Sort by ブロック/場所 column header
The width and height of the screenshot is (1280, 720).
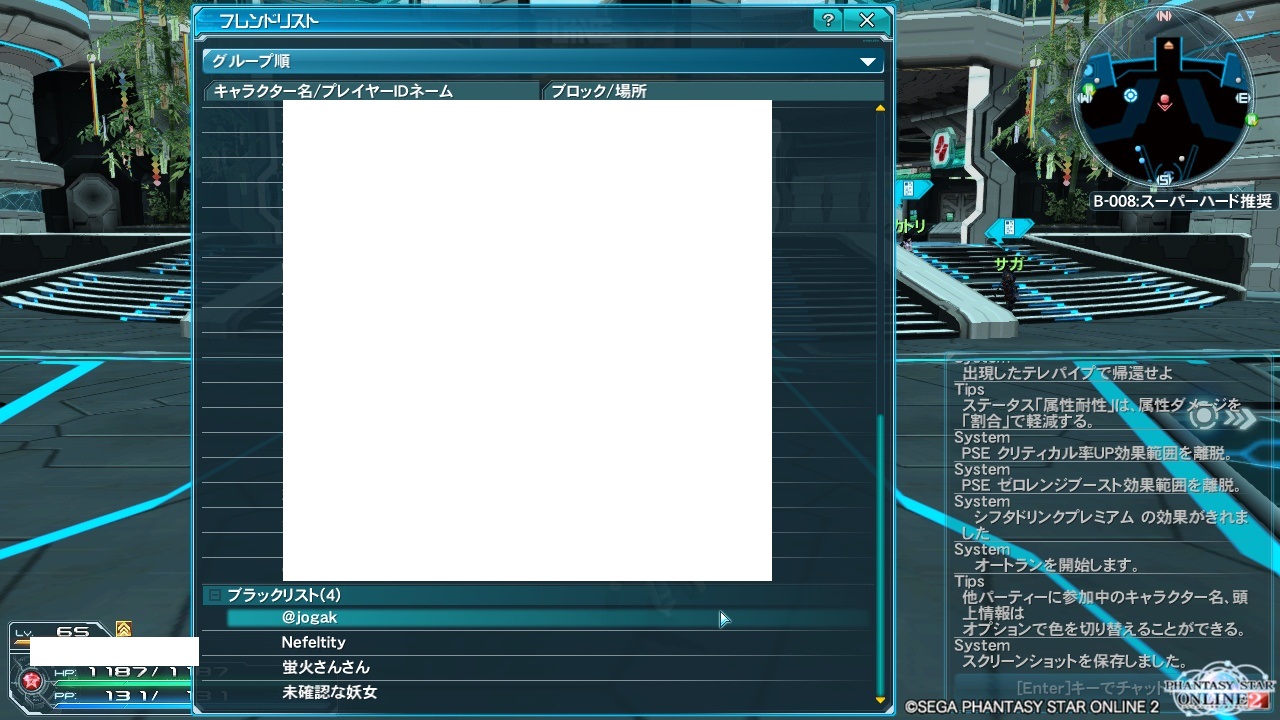tap(712, 91)
